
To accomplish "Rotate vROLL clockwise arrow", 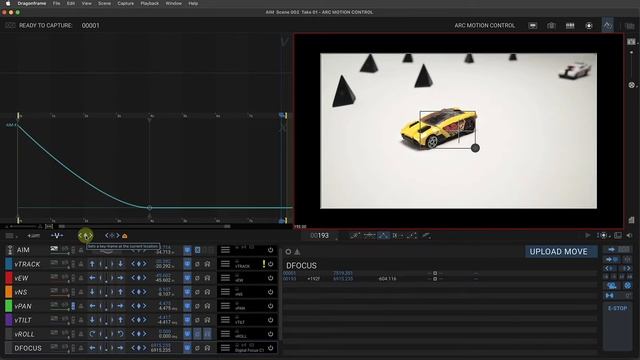I will click(92, 334).
